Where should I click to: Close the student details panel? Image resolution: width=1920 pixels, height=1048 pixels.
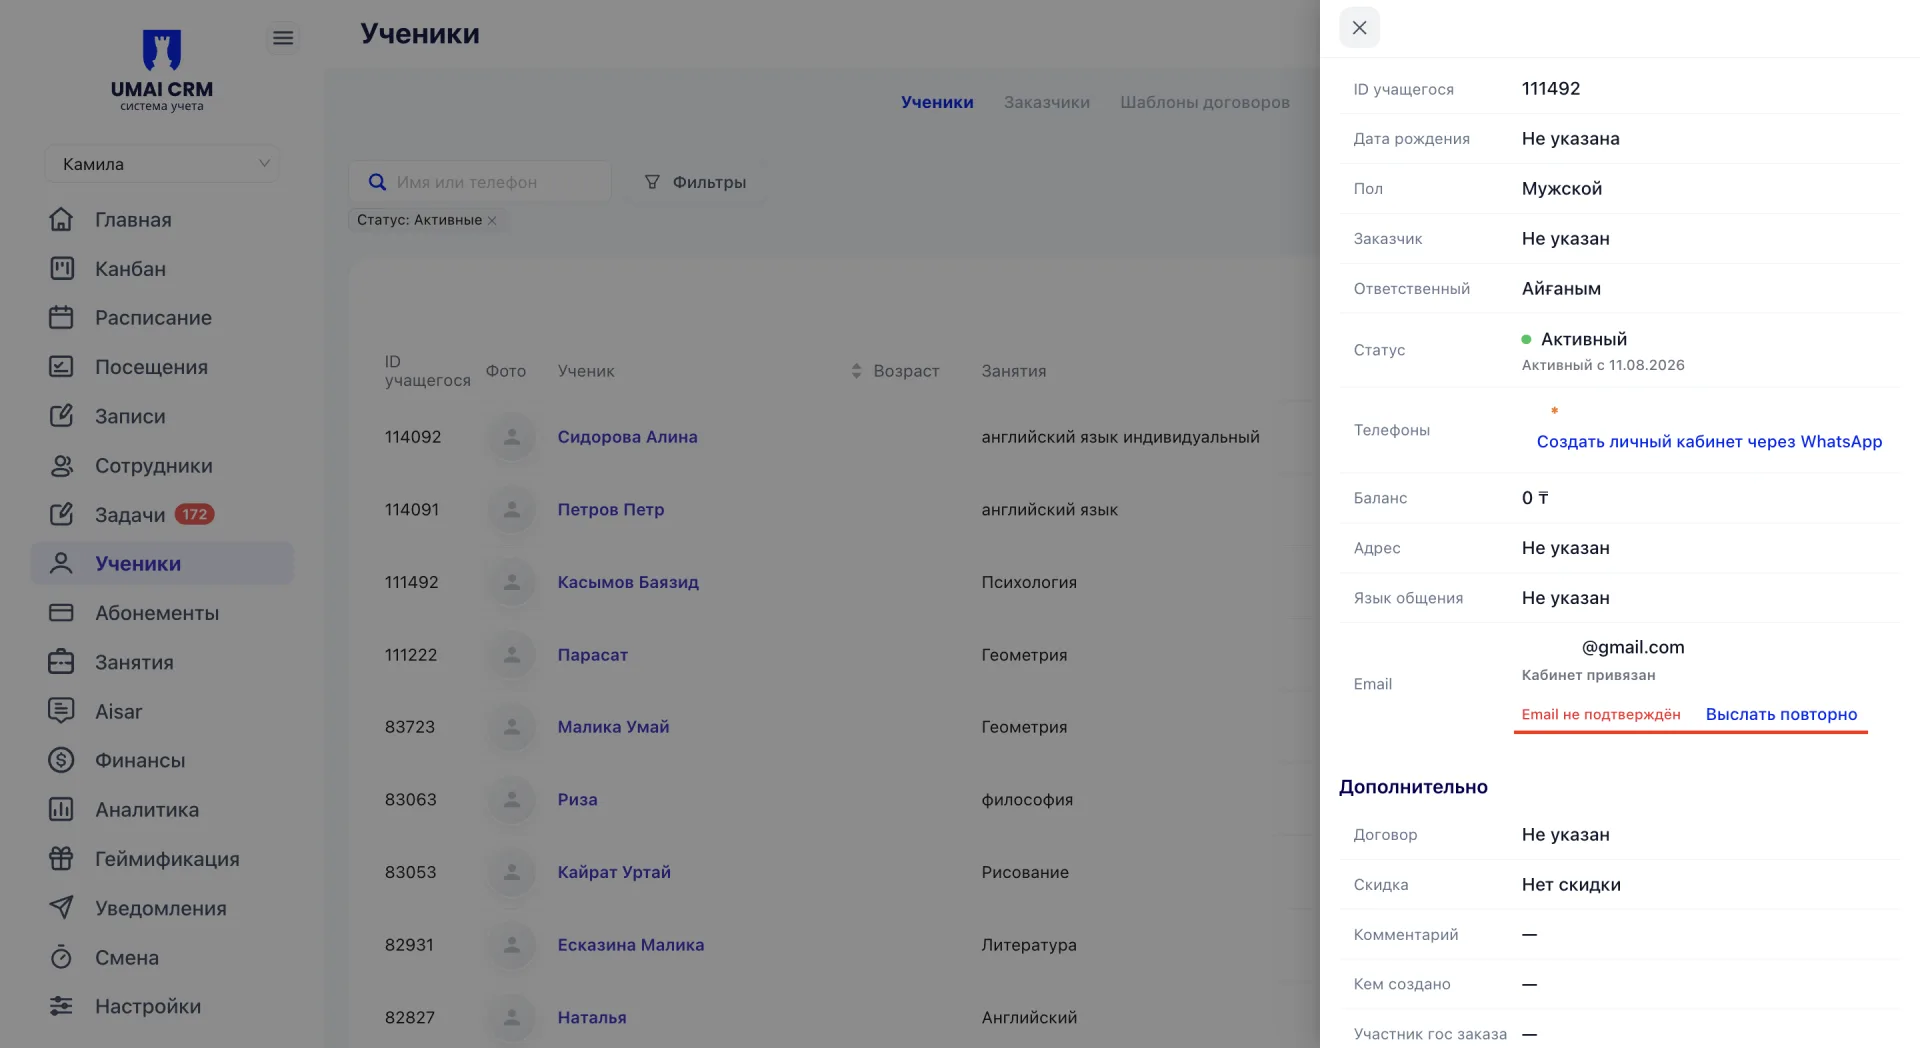(x=1359, y=28)
